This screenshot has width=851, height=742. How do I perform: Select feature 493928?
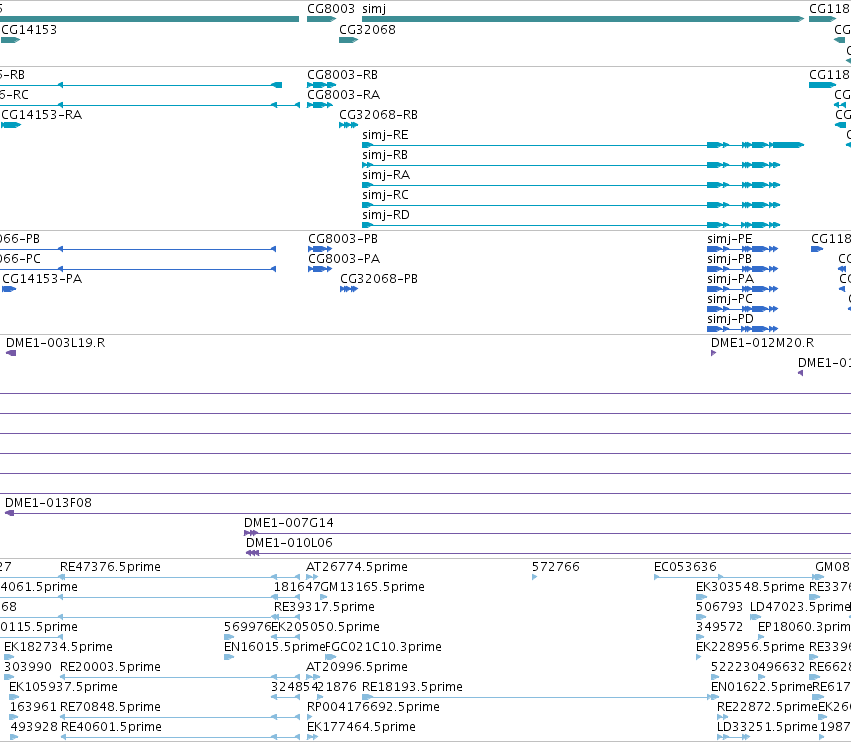[x=34, y=727]
